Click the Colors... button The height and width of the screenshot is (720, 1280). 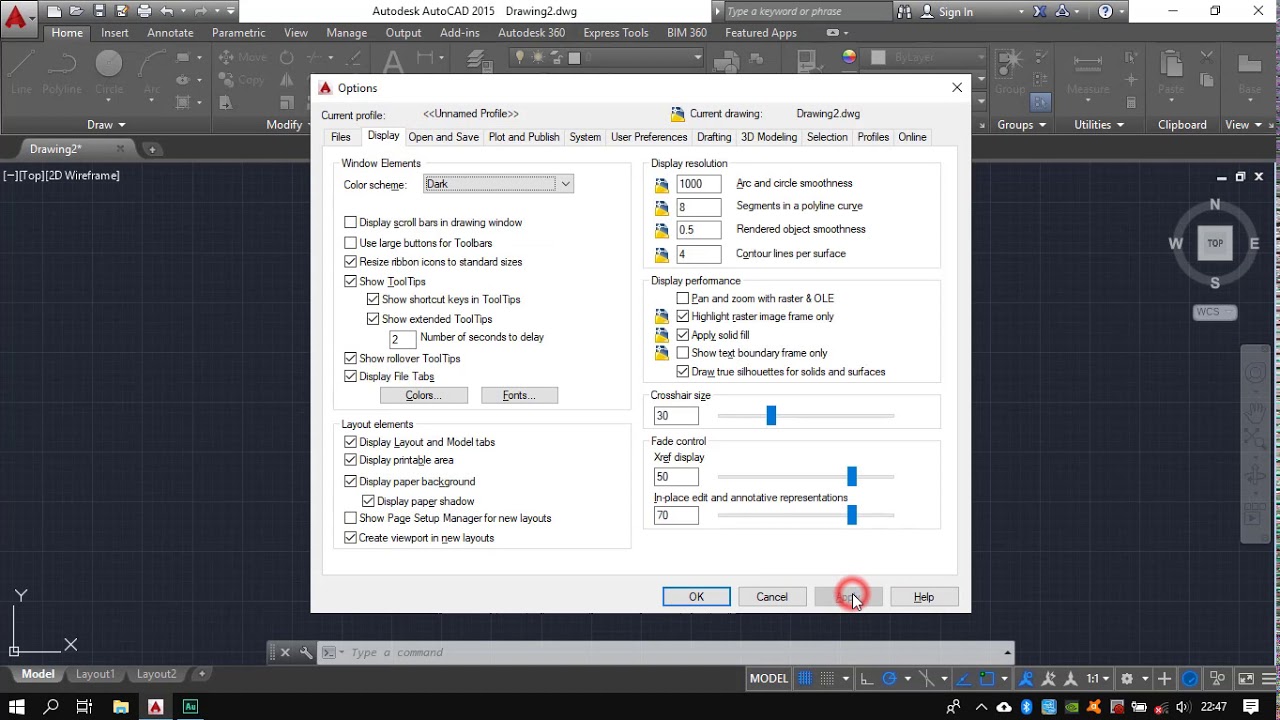coord(423,395)
